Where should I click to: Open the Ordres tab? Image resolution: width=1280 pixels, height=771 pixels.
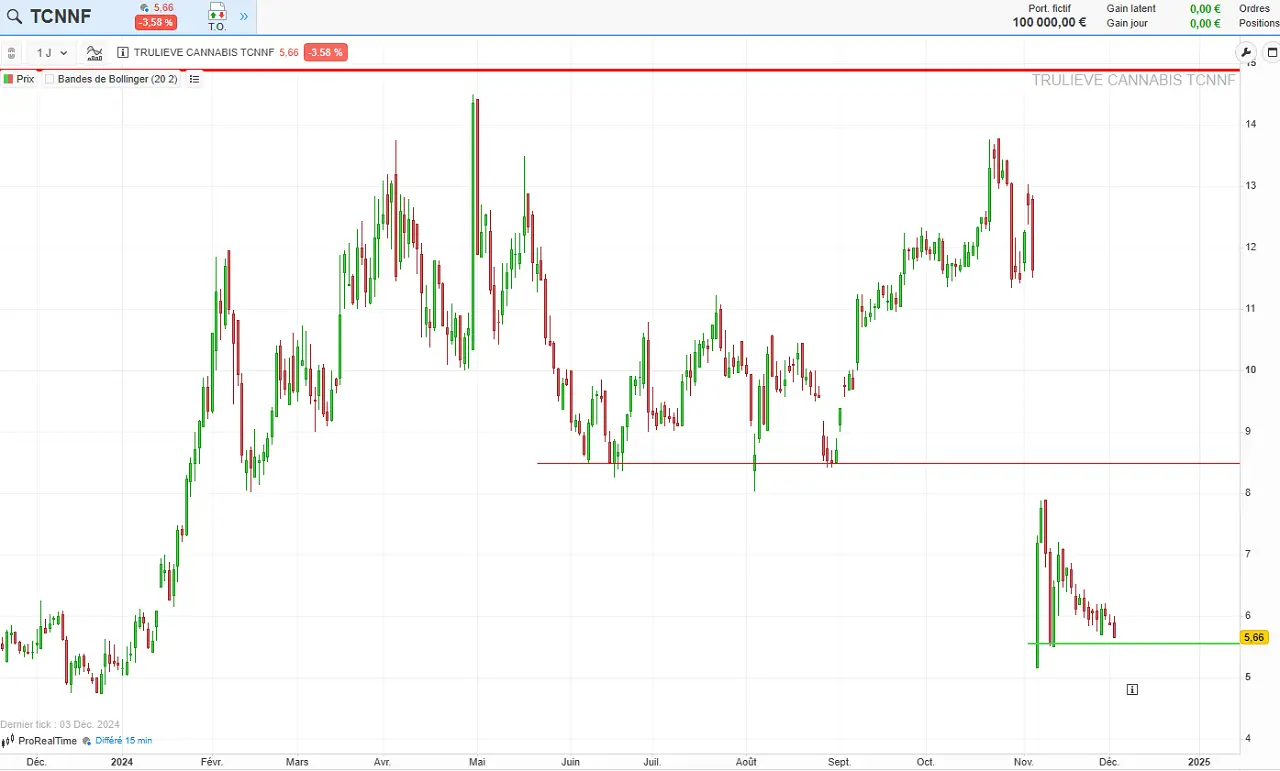coord(1254,9)
